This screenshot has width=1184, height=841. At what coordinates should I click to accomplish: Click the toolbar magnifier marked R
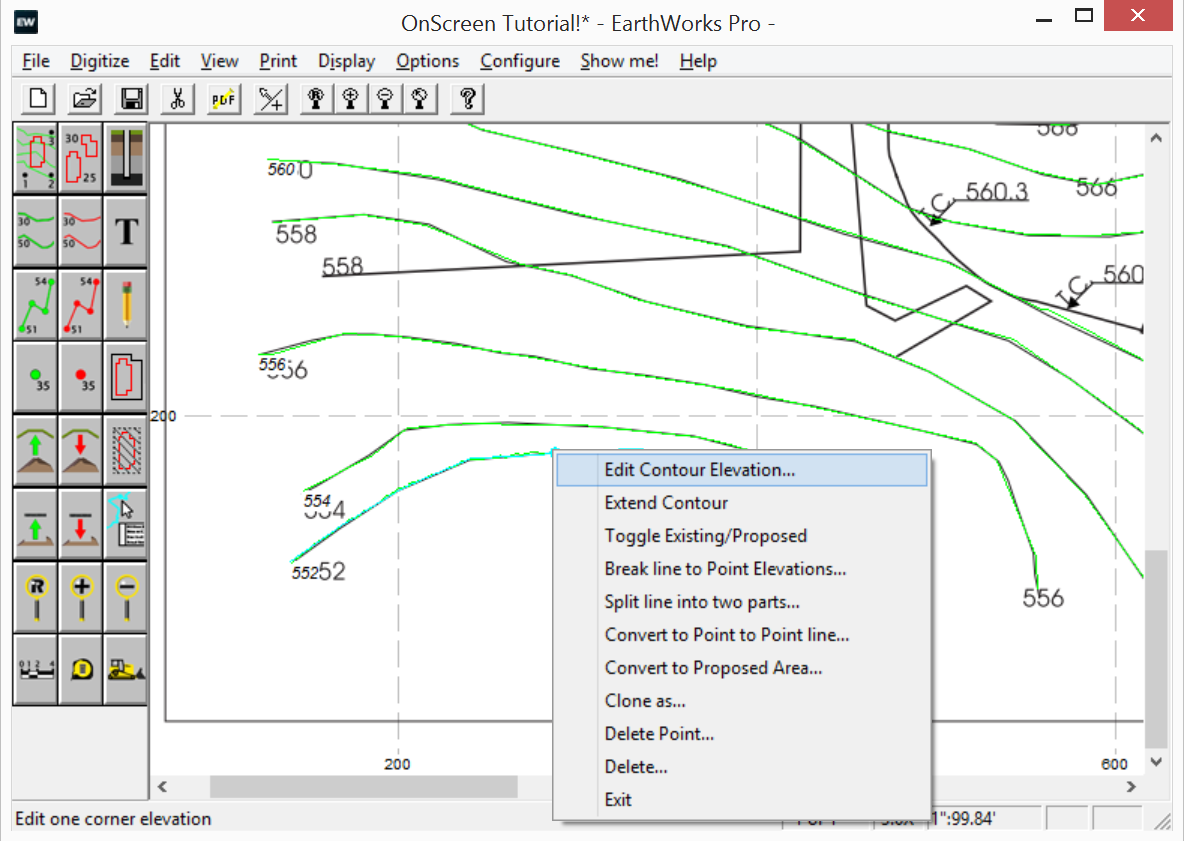[x=316, y=99]
